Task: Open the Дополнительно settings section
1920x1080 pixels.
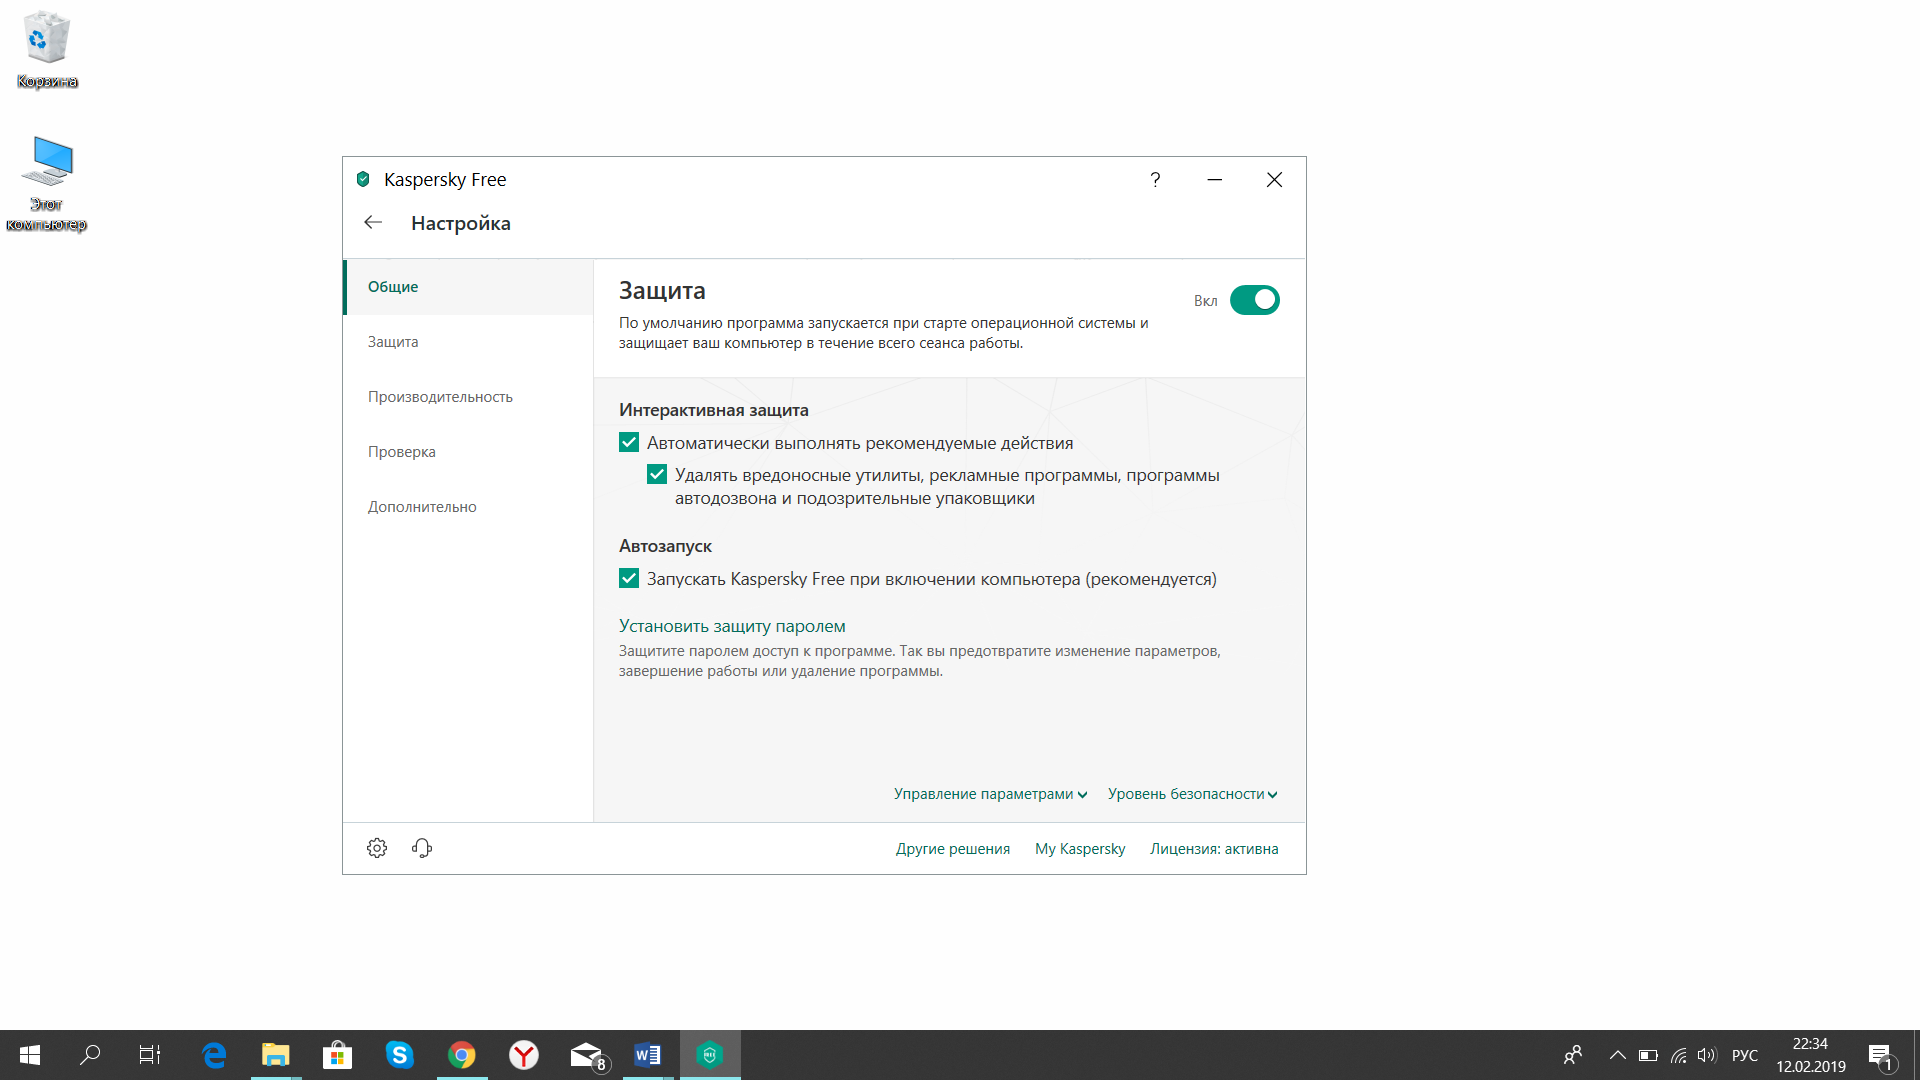Action: pyautogui.click(x=468, y=507)
